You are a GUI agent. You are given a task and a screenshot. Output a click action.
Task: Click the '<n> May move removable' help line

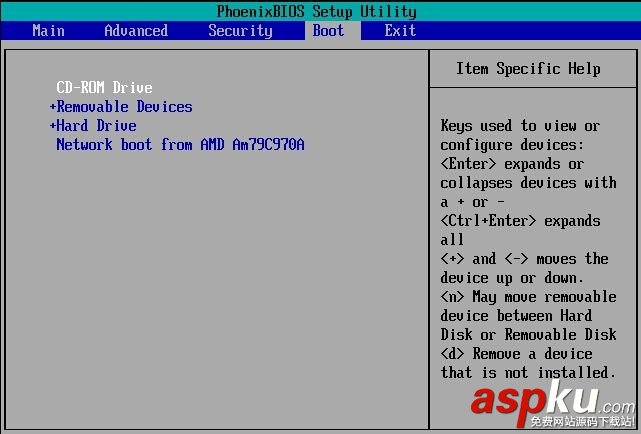click(x=529, y=297)
